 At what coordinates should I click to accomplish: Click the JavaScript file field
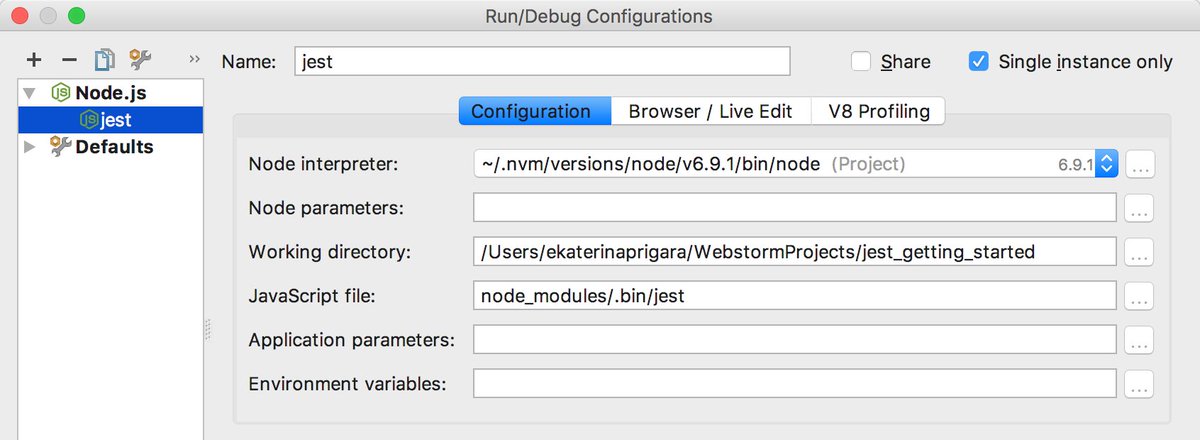point(795,296)
